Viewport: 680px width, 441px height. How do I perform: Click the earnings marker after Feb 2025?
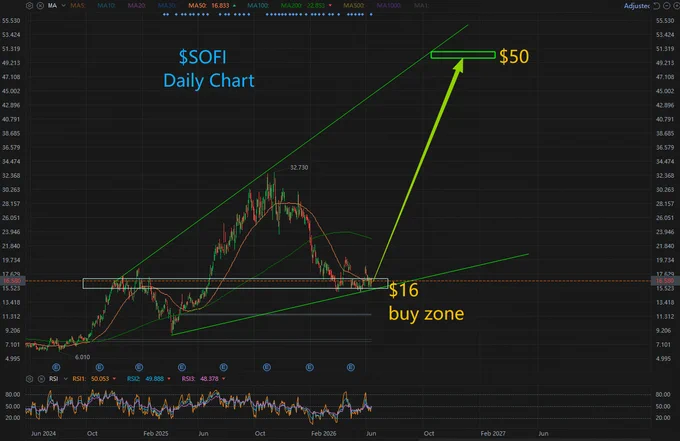[x=182, y=367]
